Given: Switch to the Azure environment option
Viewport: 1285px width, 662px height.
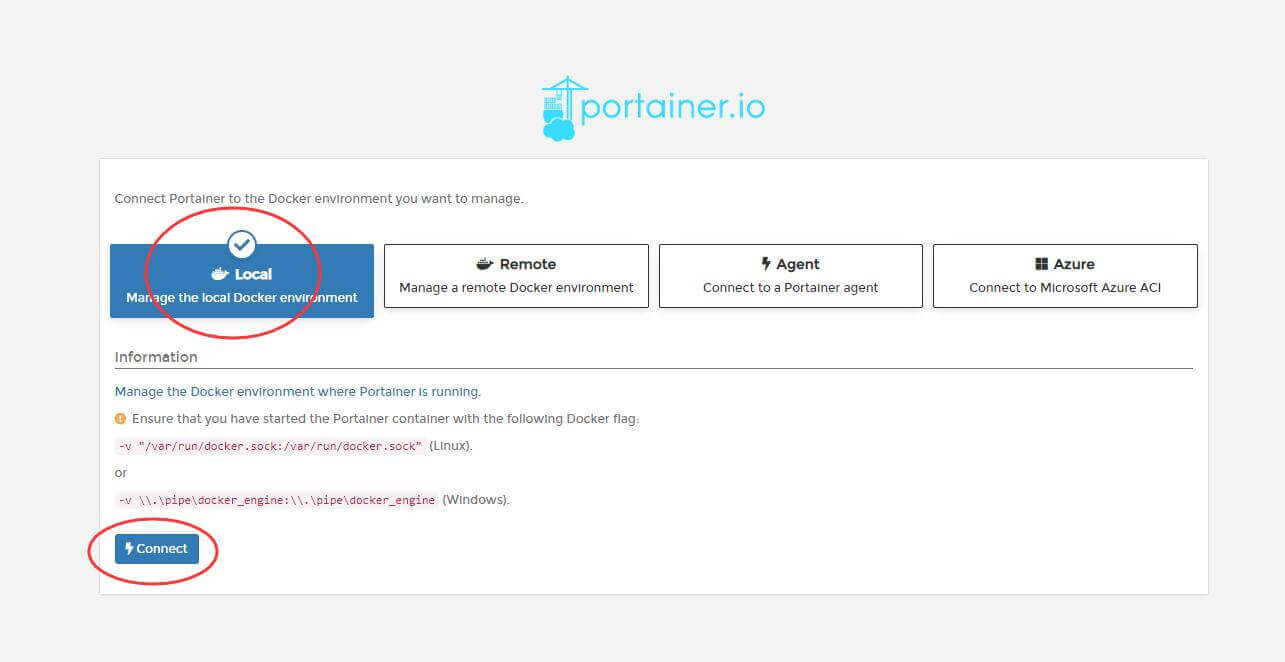Looking at the screenshot, I should point(1065,276).
